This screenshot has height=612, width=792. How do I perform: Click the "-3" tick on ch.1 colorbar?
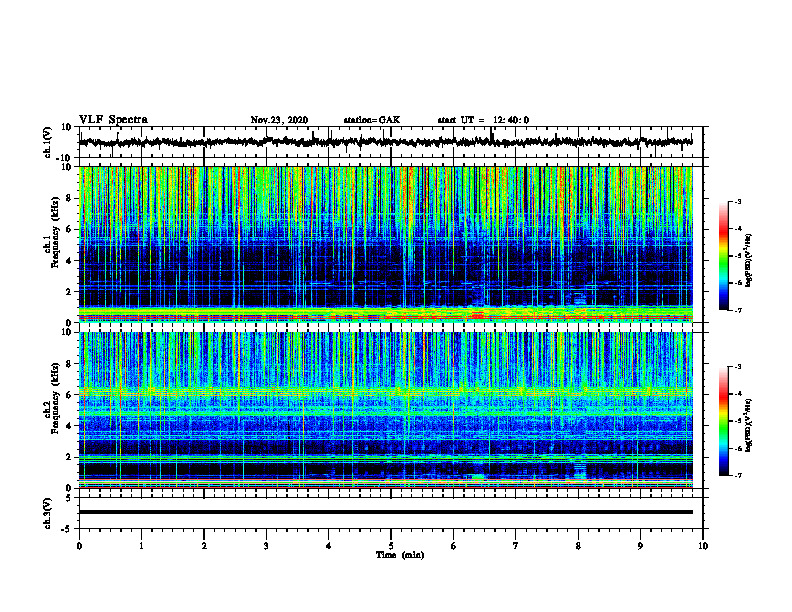point(737,201)
